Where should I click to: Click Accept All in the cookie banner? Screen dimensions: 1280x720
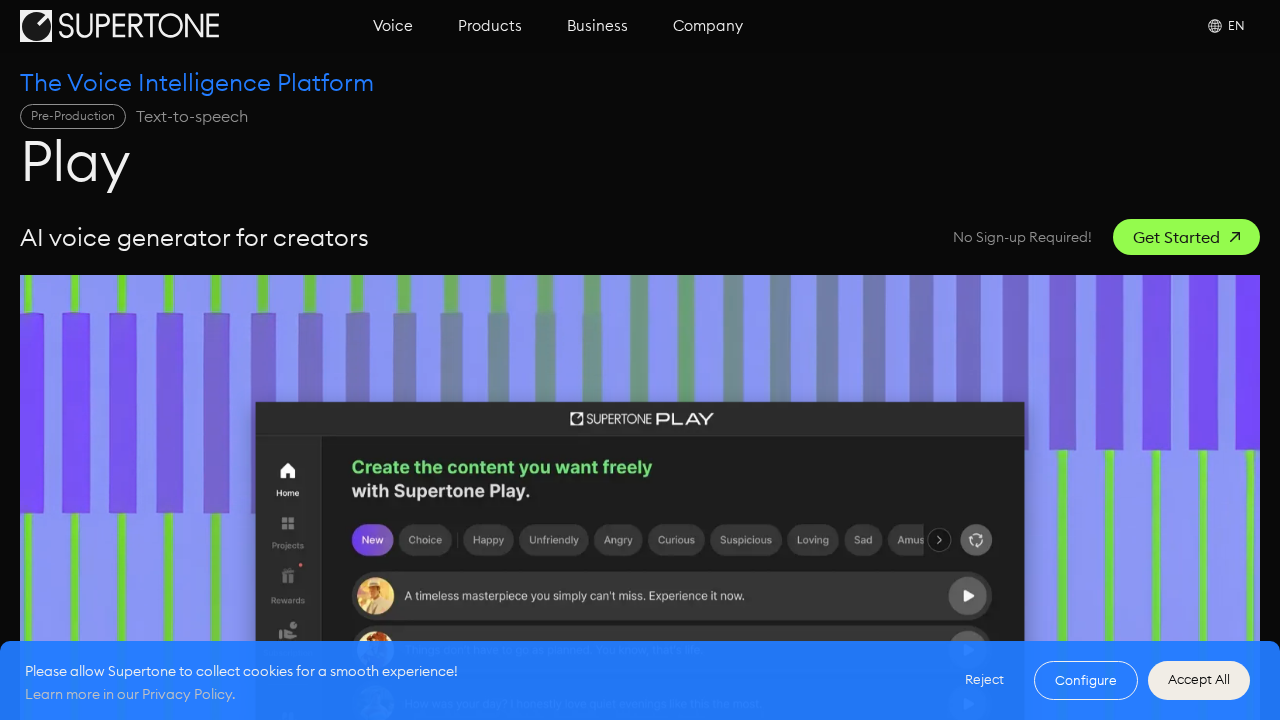(x=1198, y=680)
